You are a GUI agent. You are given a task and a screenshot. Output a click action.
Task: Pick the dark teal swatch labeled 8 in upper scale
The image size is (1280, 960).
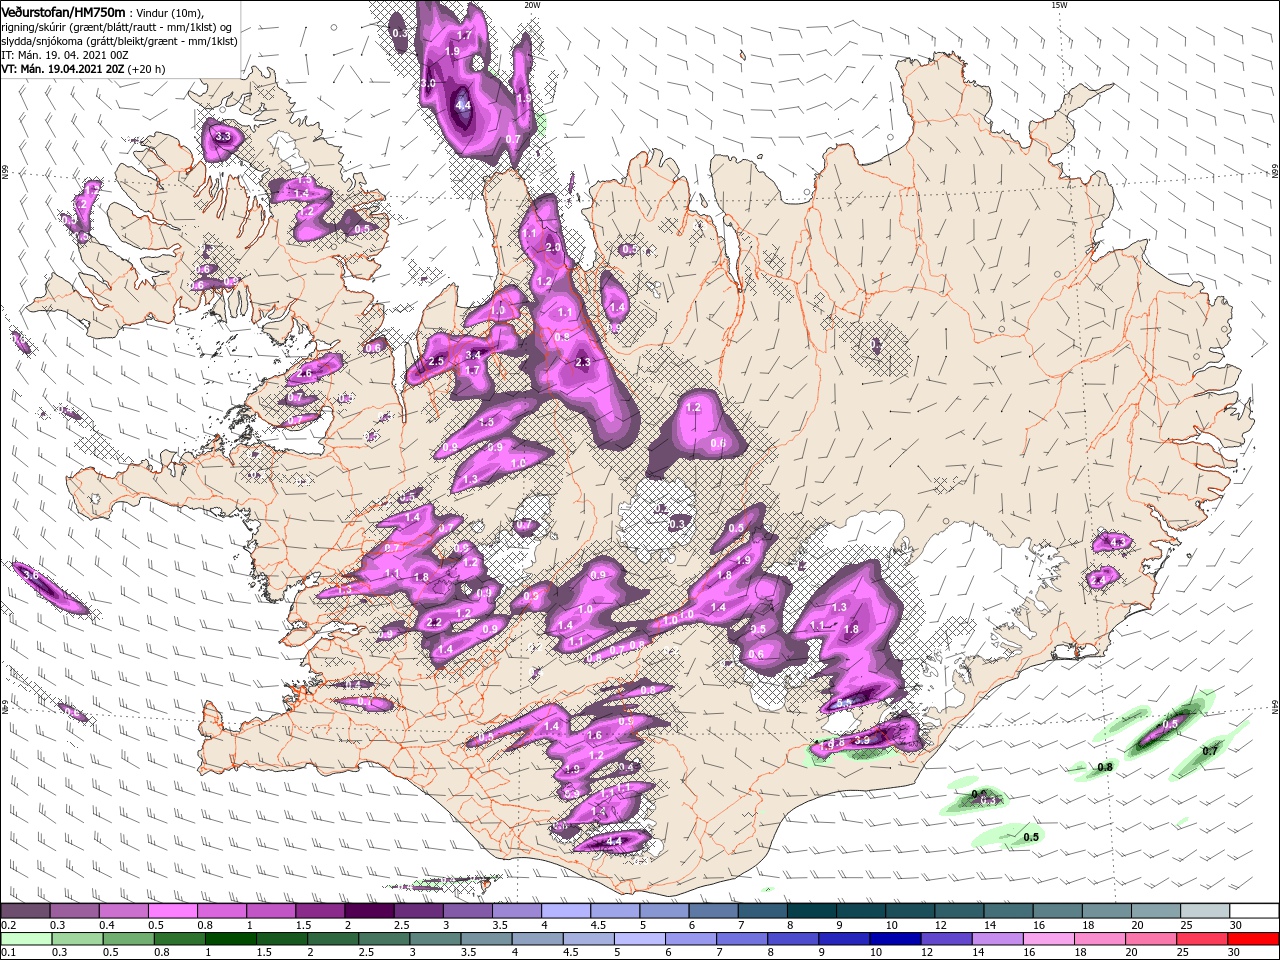[x=812, y=911]
